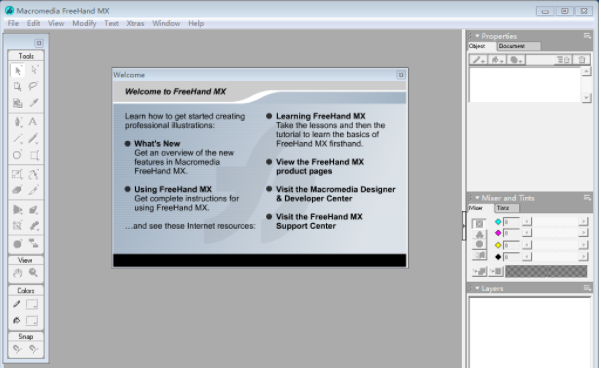Select the Hand tool under View
This screenshot has height=368, width=601.
click(x=17, y=273)
